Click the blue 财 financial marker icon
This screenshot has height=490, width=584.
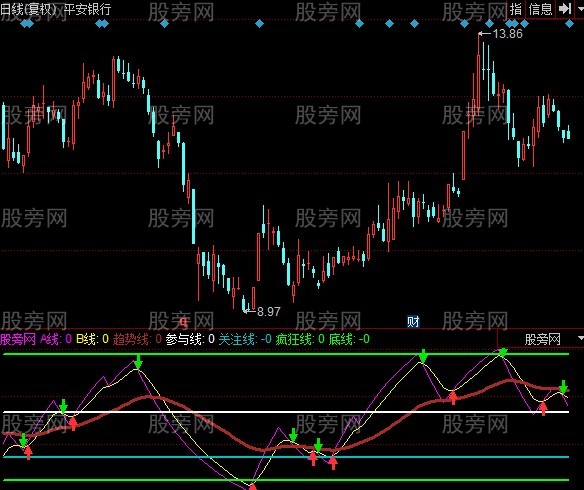pos(413,321)
